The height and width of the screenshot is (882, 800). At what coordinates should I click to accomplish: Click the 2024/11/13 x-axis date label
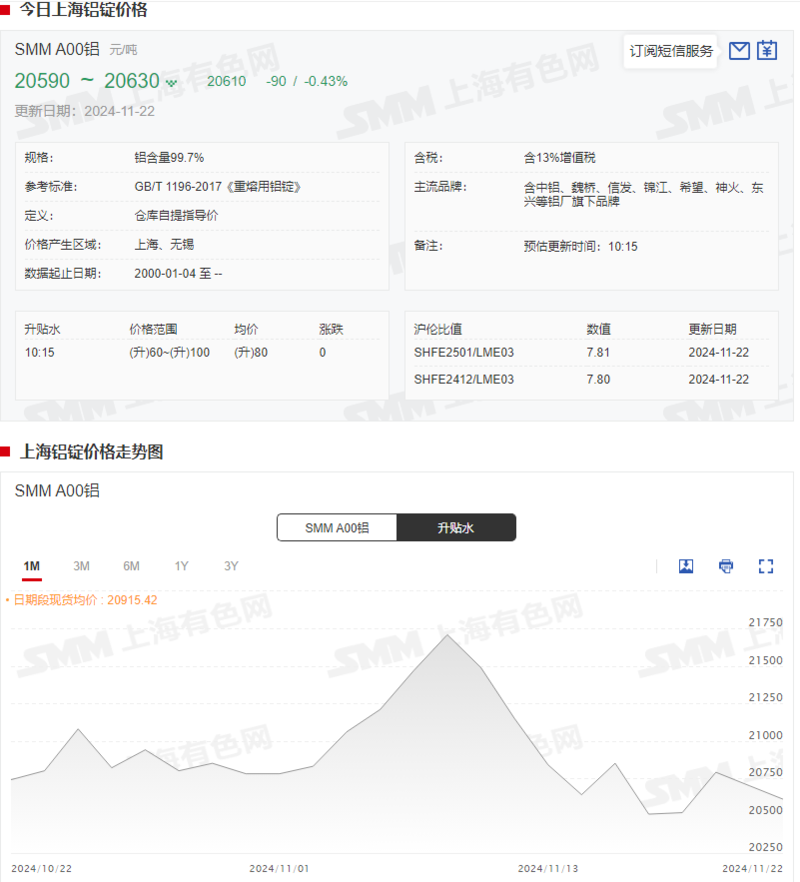(x=548, y=868)
